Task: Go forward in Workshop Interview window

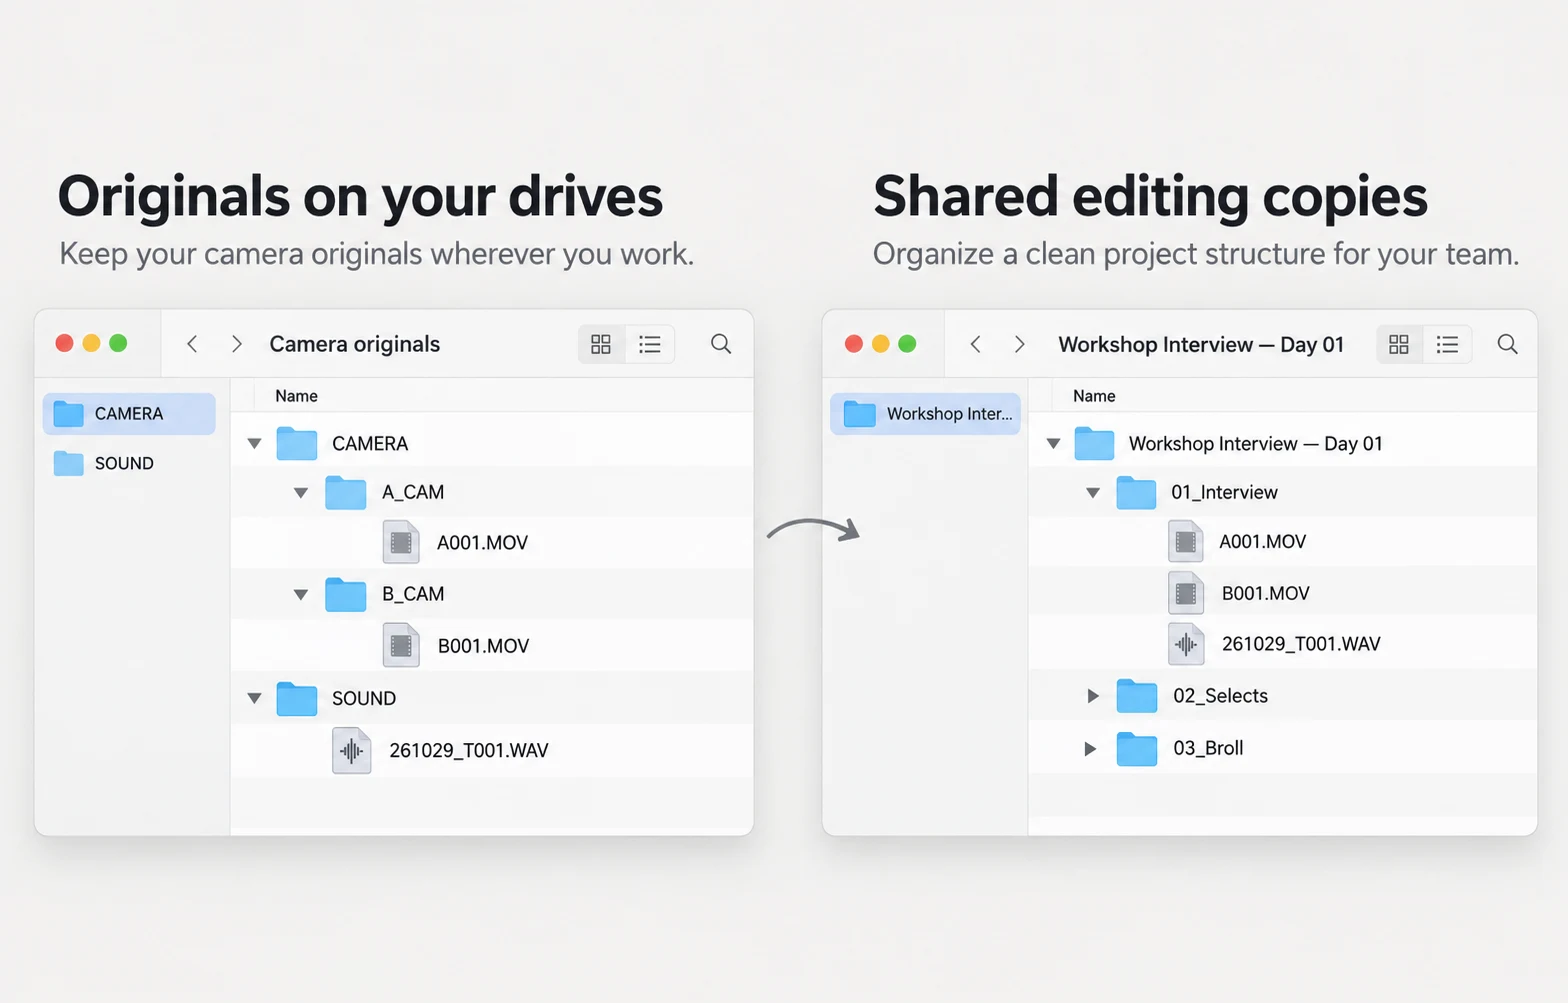Action: (1020, 344)
